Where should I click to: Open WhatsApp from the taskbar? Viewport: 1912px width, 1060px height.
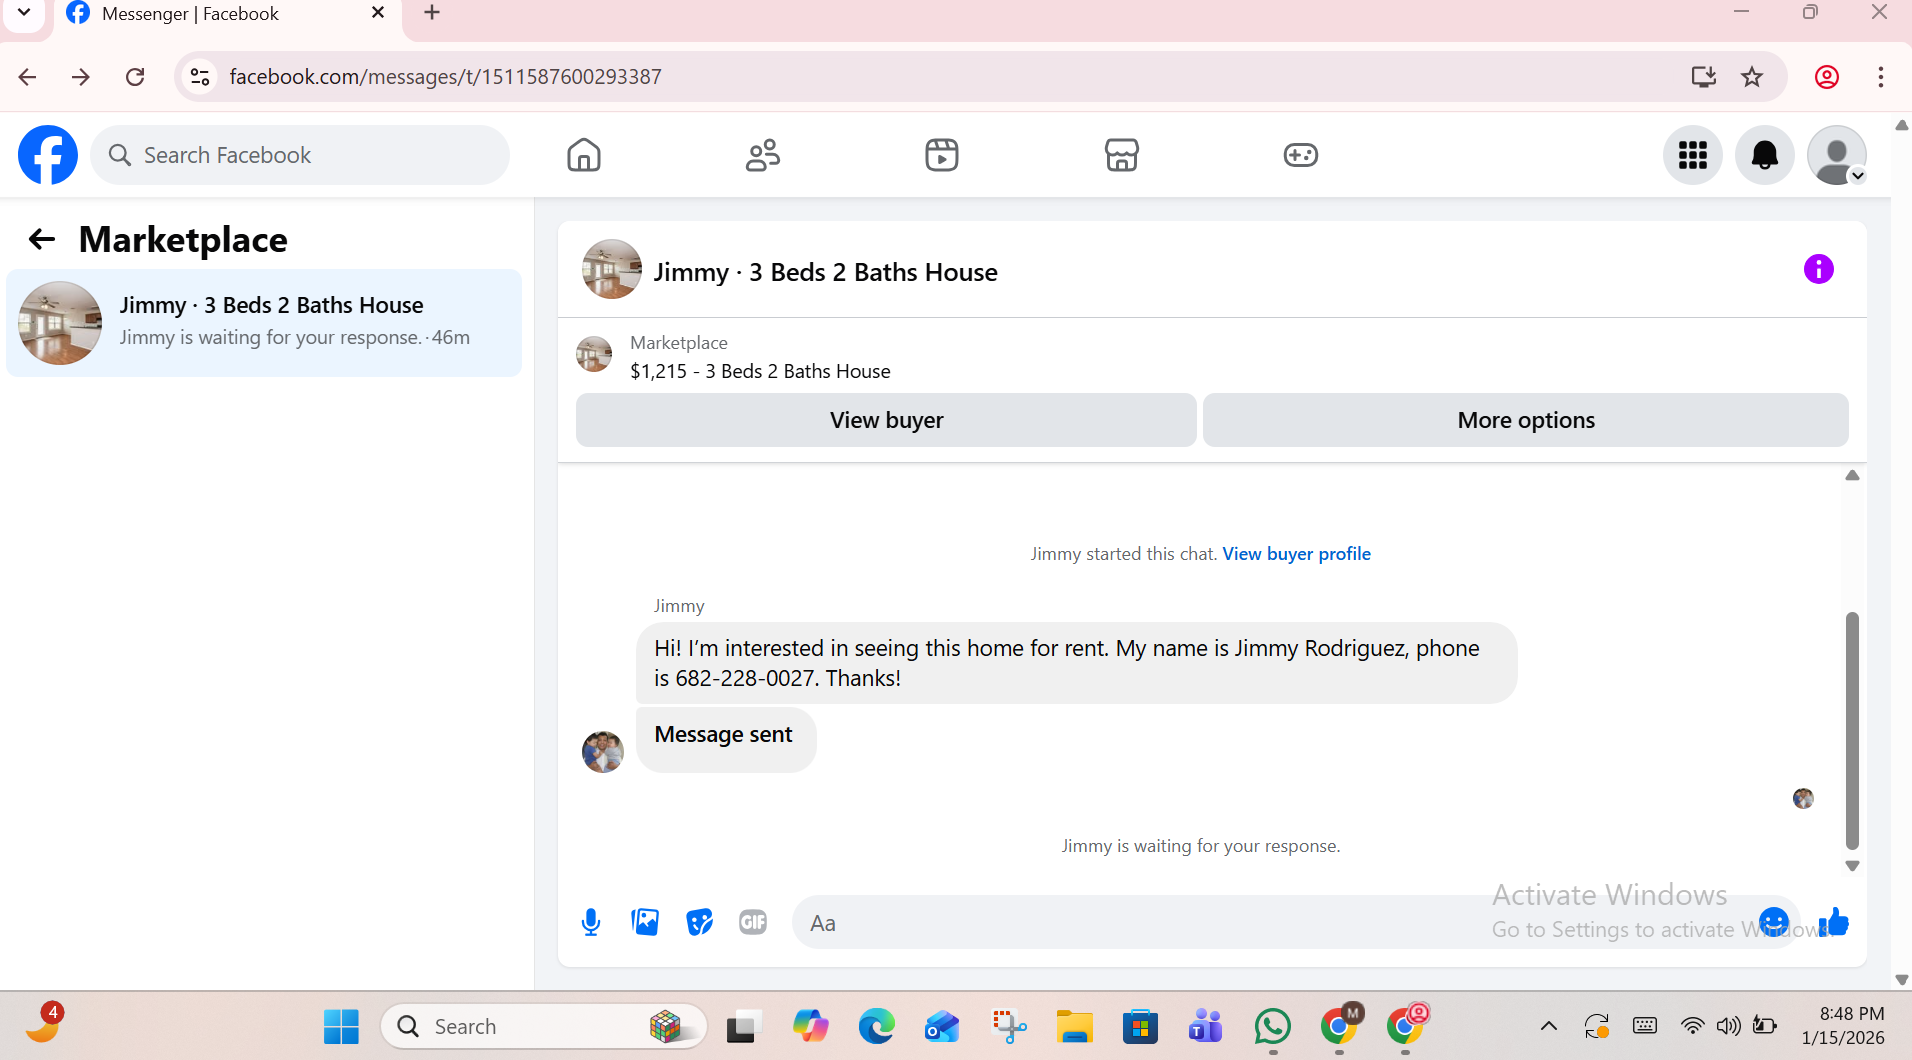(x=1272, y=1027)
